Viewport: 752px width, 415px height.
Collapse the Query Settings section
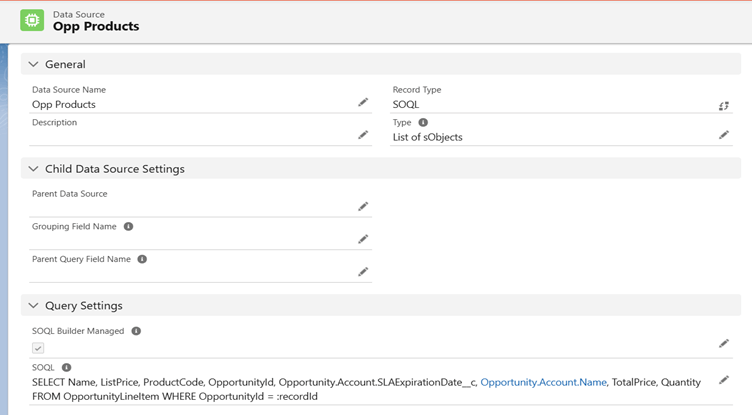point(33,306)
